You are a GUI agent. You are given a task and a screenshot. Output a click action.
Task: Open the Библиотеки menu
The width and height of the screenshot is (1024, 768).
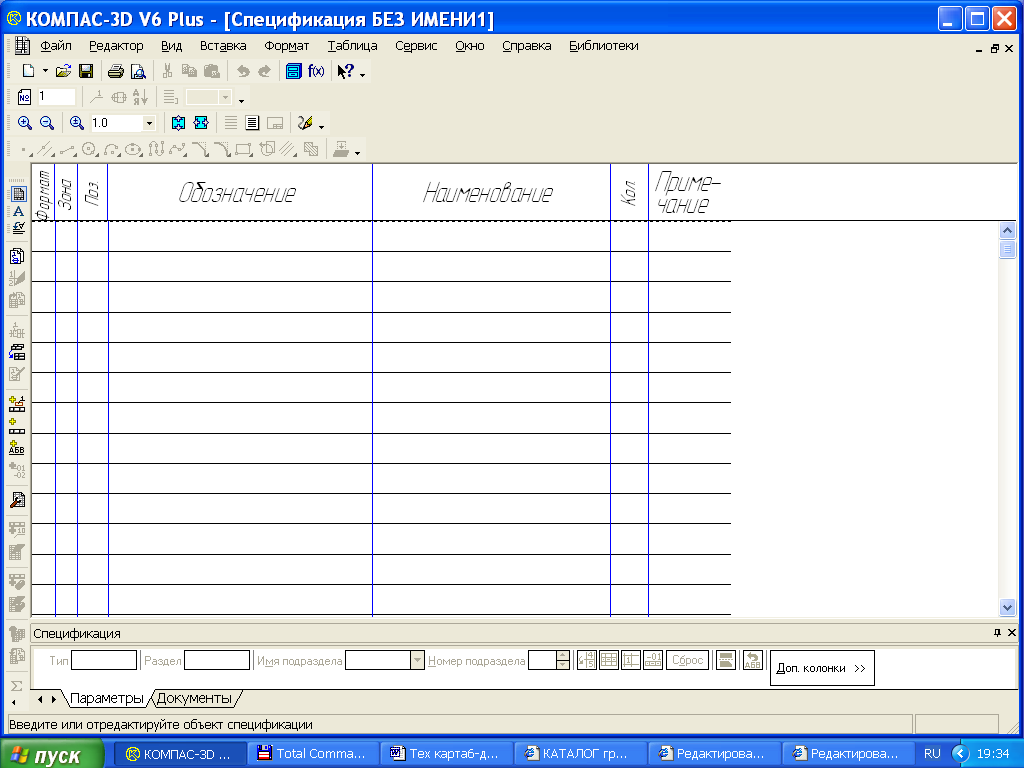[x=603, y=46]
